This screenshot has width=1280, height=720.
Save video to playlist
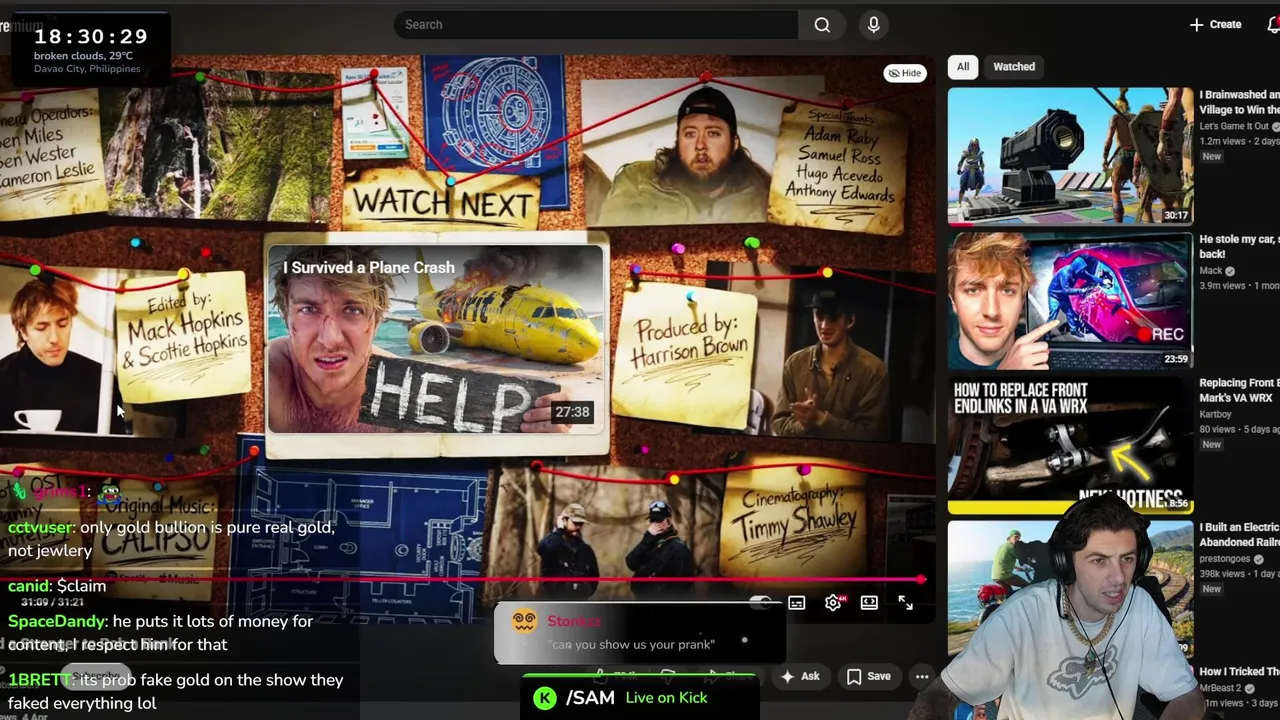click(868, 677)
